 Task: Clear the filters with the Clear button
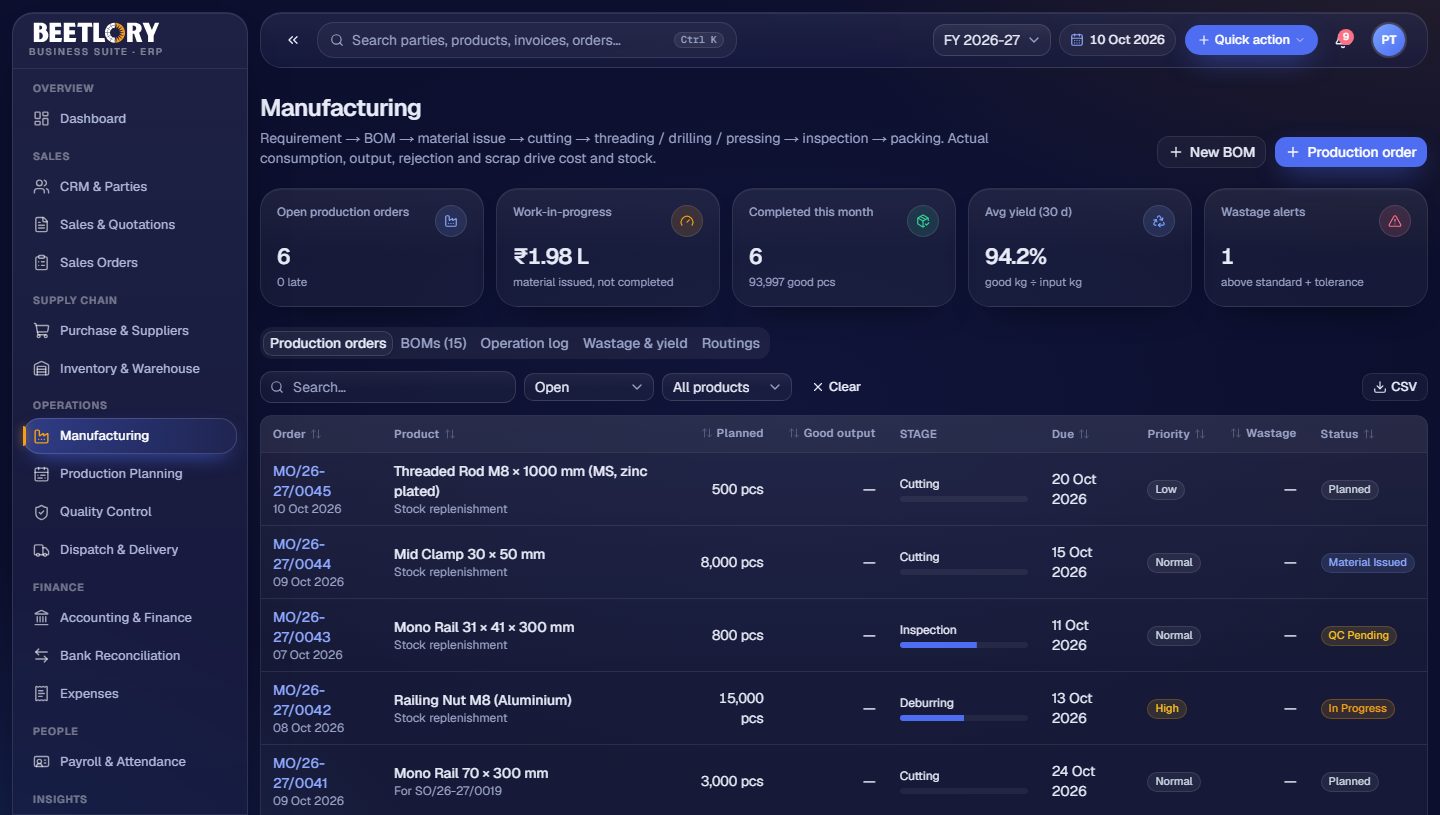(x=836, y=387)
